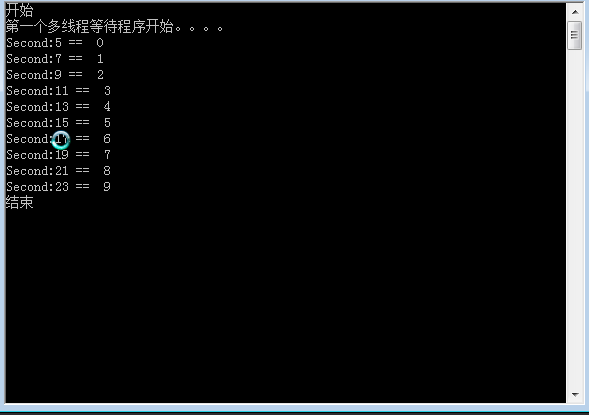The height and width of the screenshot is (415, 589).
Task: Click the blank black console area
Action: 285,300
